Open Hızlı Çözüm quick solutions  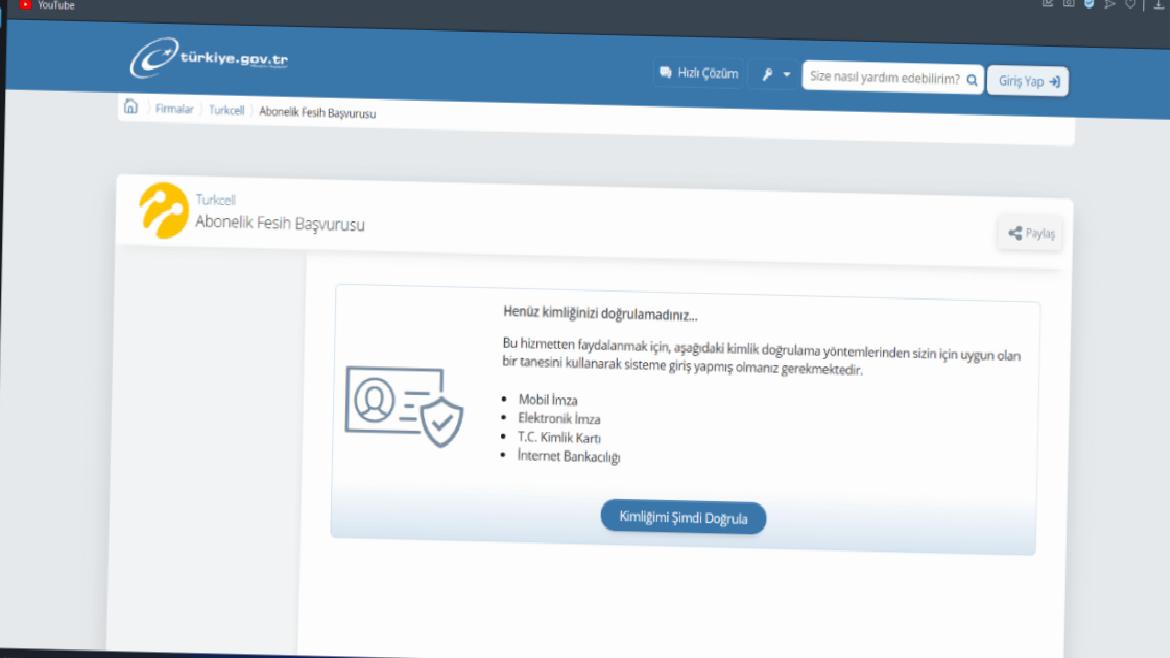pyautogui.click(x=698, y=73)
